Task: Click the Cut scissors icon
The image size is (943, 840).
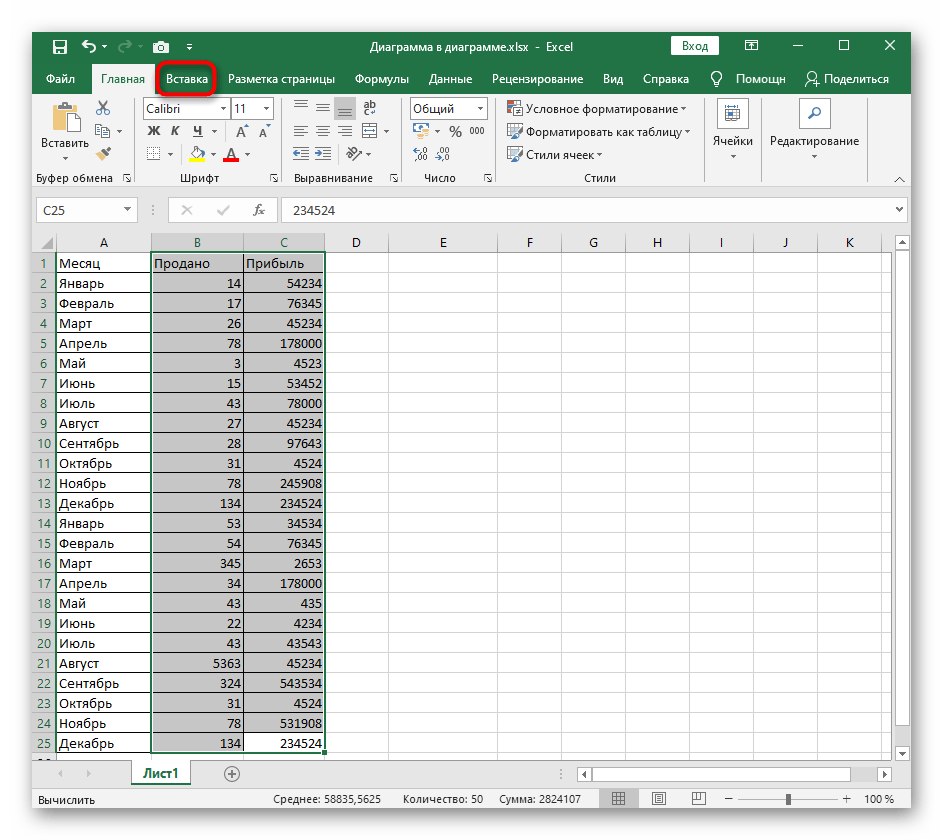Action: (103, 108)
